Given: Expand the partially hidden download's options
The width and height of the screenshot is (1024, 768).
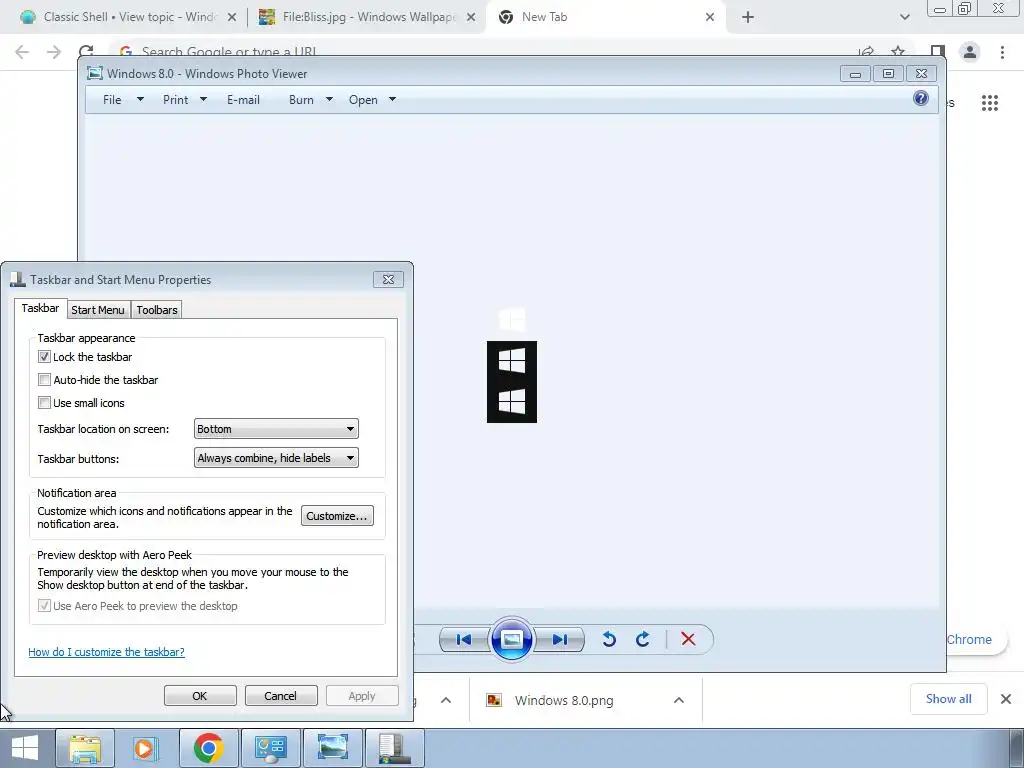Looking at the screenshot, I should pyautogui.click(x=446, y=700).
